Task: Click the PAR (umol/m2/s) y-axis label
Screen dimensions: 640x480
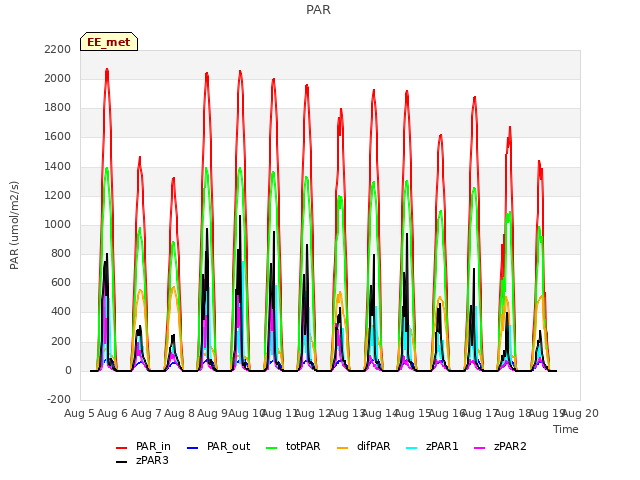Action: (14, 225)
